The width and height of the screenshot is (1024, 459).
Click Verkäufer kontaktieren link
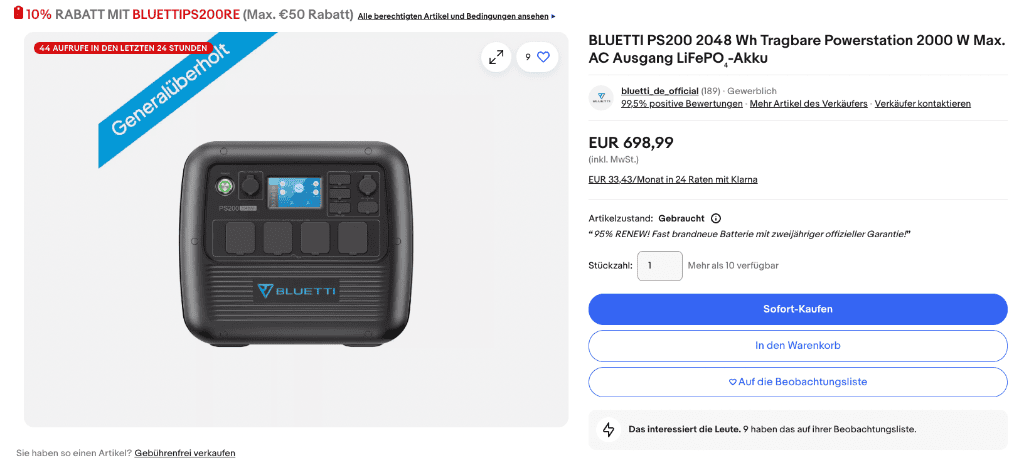click(923, 104)
